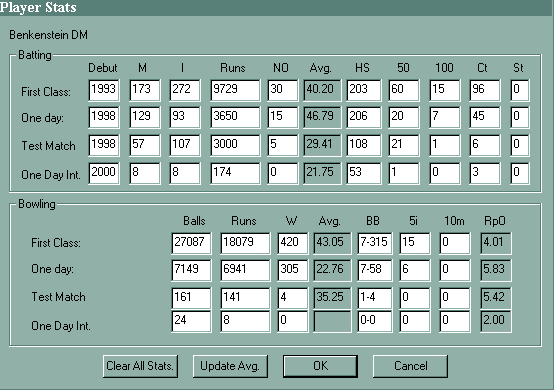Select First Class batting HS field 203

point(364,90)
